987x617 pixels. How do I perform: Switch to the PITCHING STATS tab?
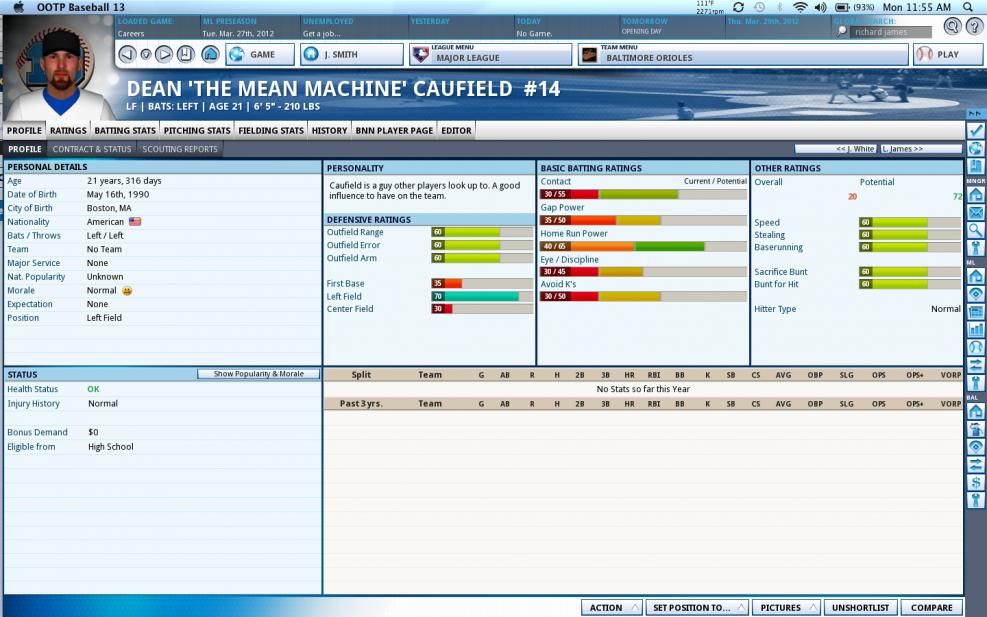point(197,130)
